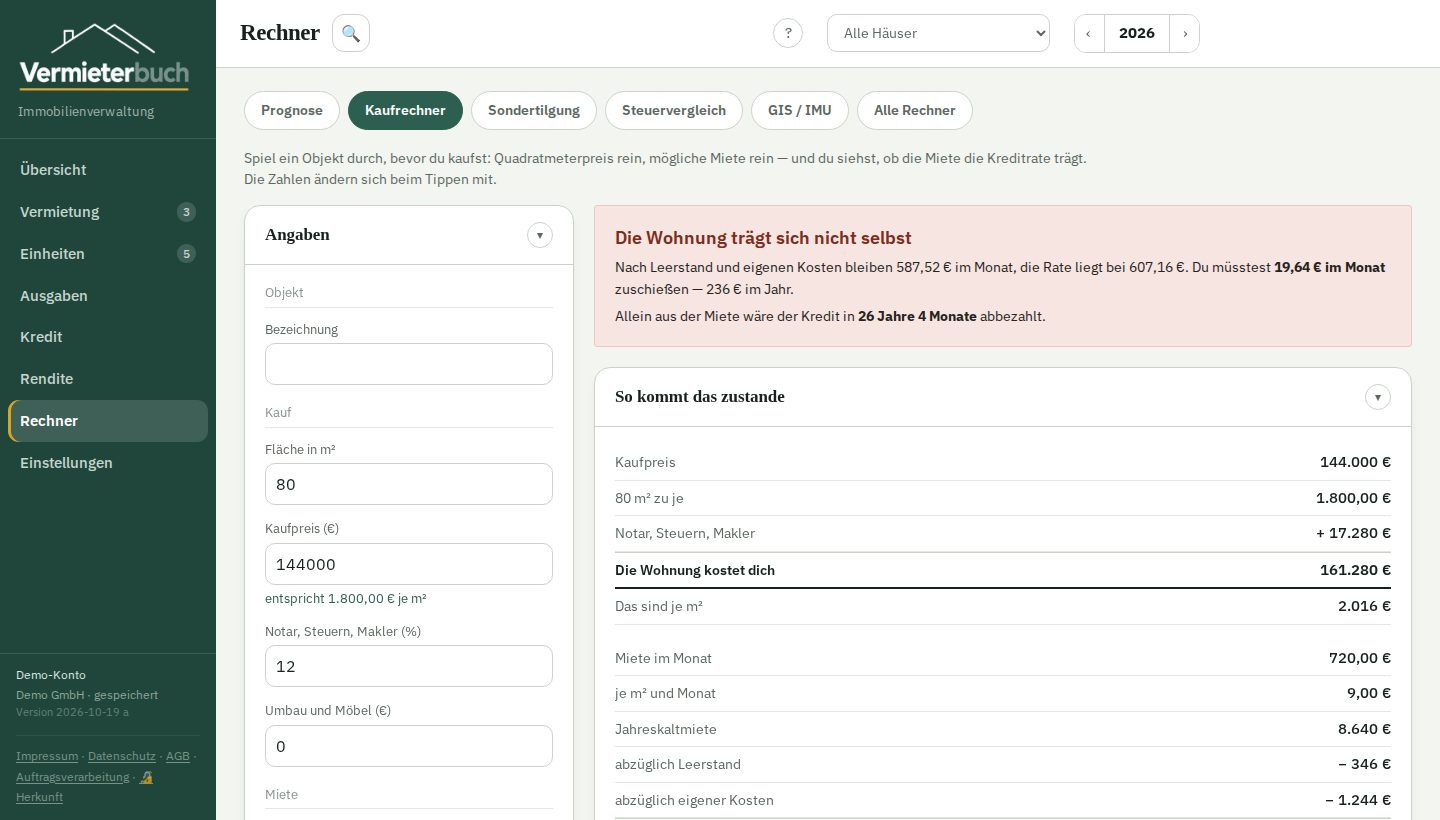The height and width of the screenshot is (820, 1440).
Task: Go to previous year with left chevron
Action: coord(1089,33)
